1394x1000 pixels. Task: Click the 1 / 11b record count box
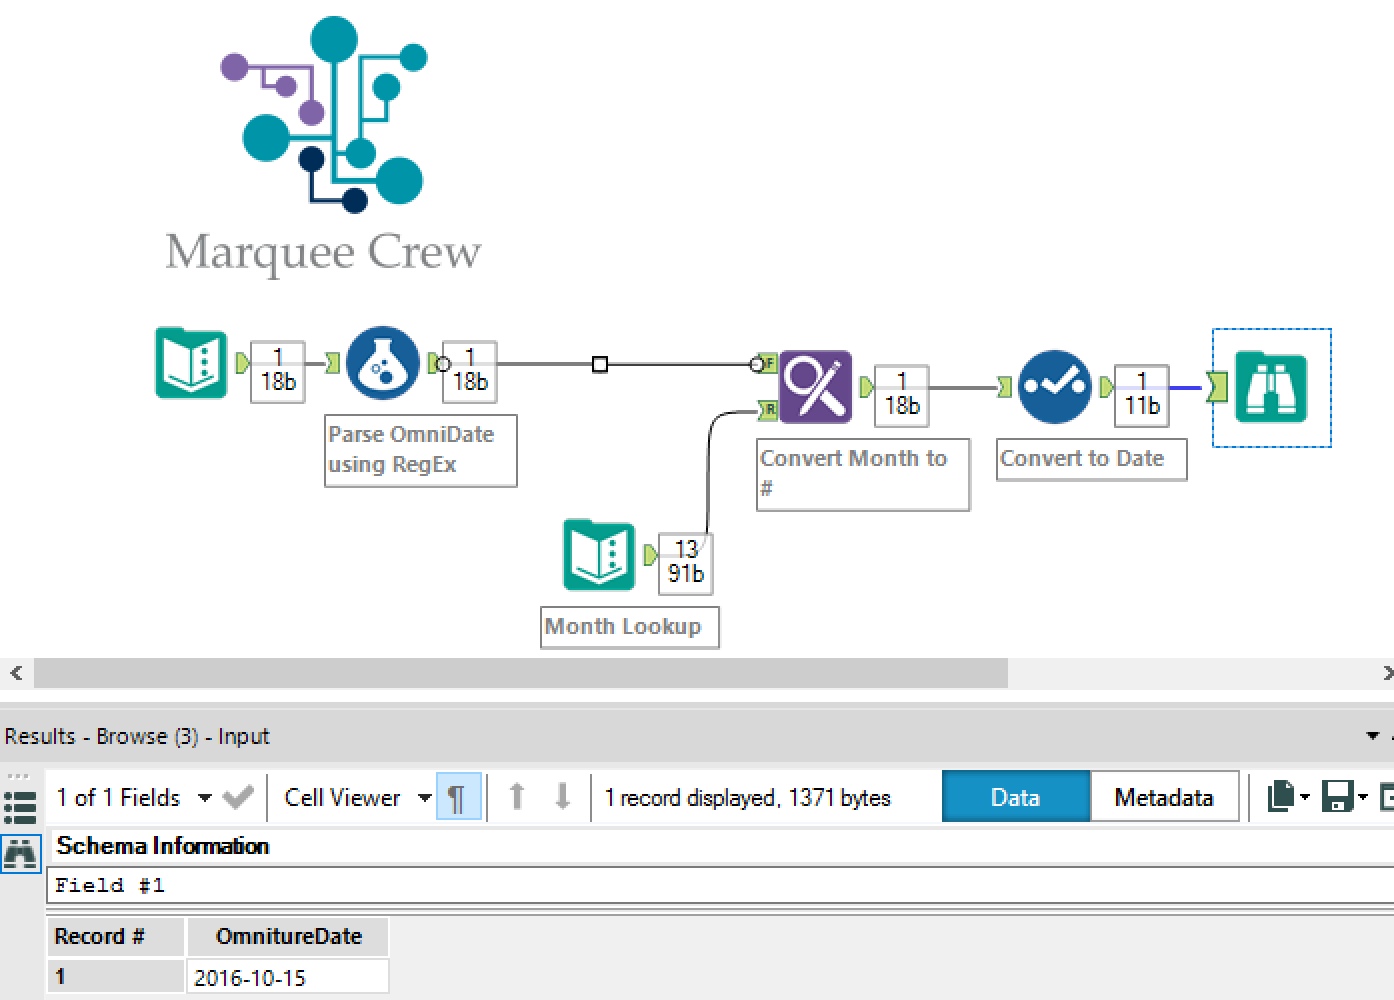pos(1141,394)
